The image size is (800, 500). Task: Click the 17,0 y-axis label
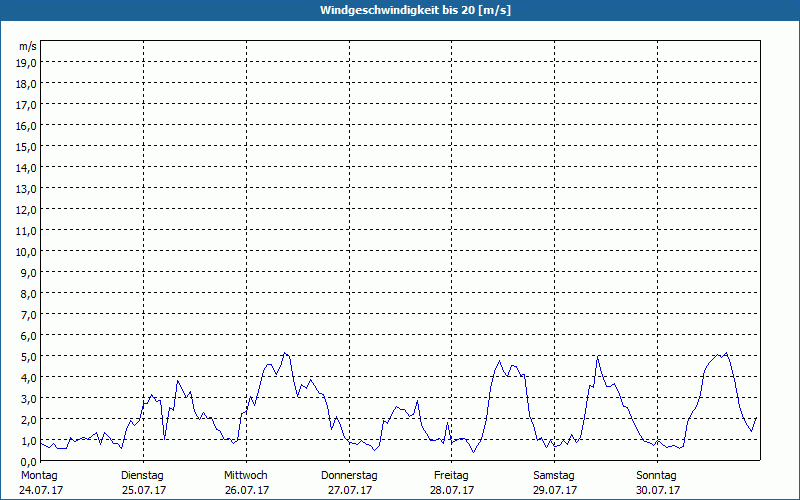[x=26, y=105]
